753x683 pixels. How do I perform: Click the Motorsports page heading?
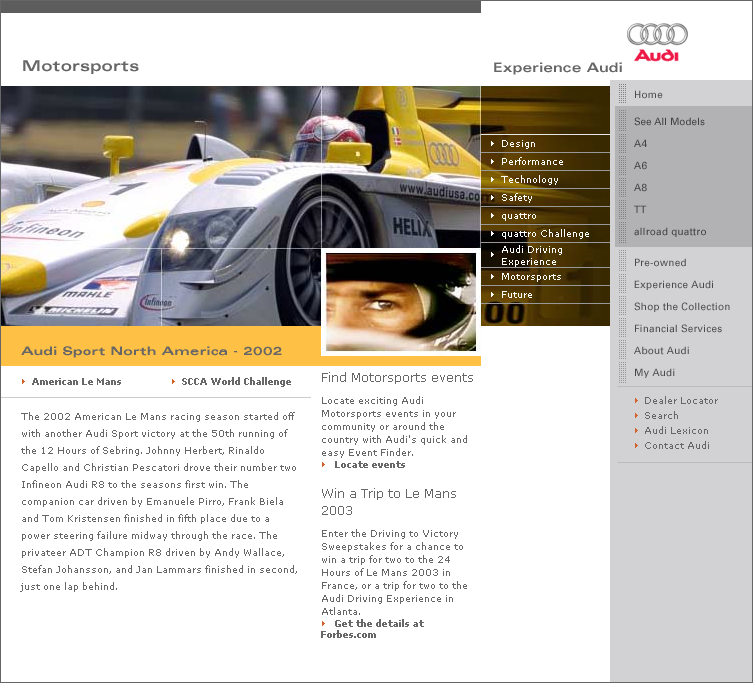80,66
